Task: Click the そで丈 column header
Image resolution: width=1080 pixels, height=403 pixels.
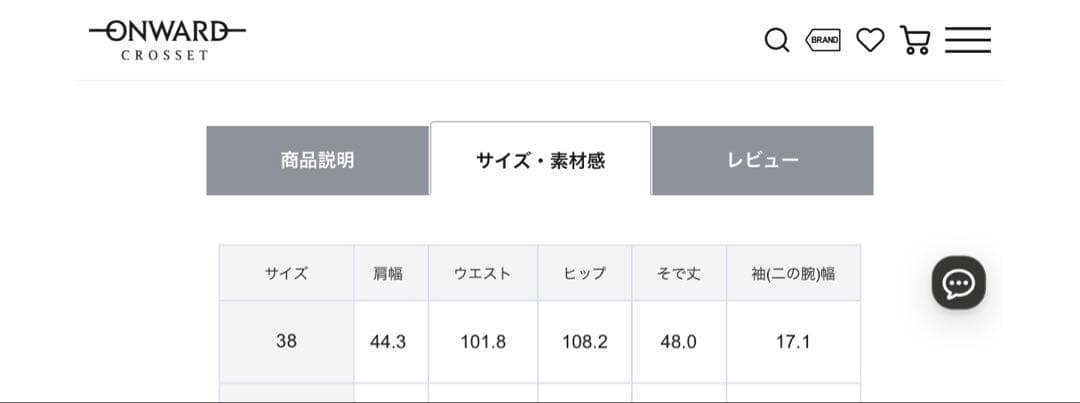Action: (678, 273)
